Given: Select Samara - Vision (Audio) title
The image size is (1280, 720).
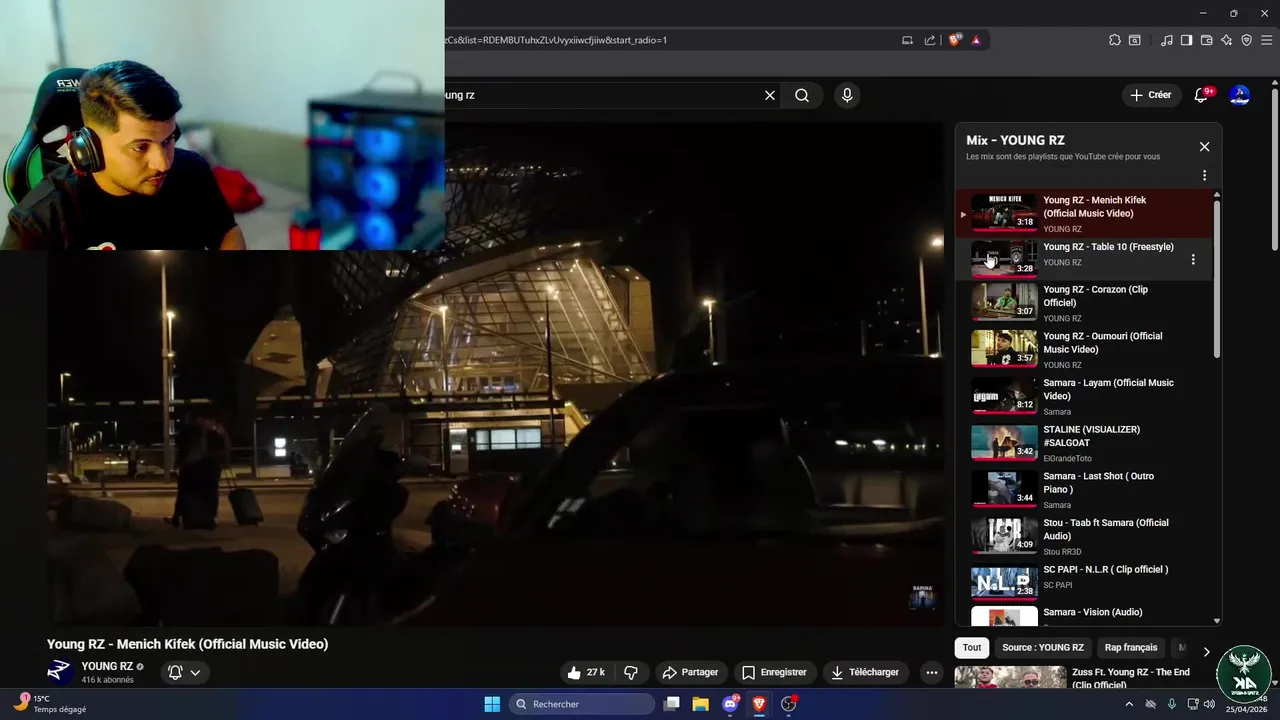Looking at the screenshot, I should pyautogui.click(x=1092, y=612).
